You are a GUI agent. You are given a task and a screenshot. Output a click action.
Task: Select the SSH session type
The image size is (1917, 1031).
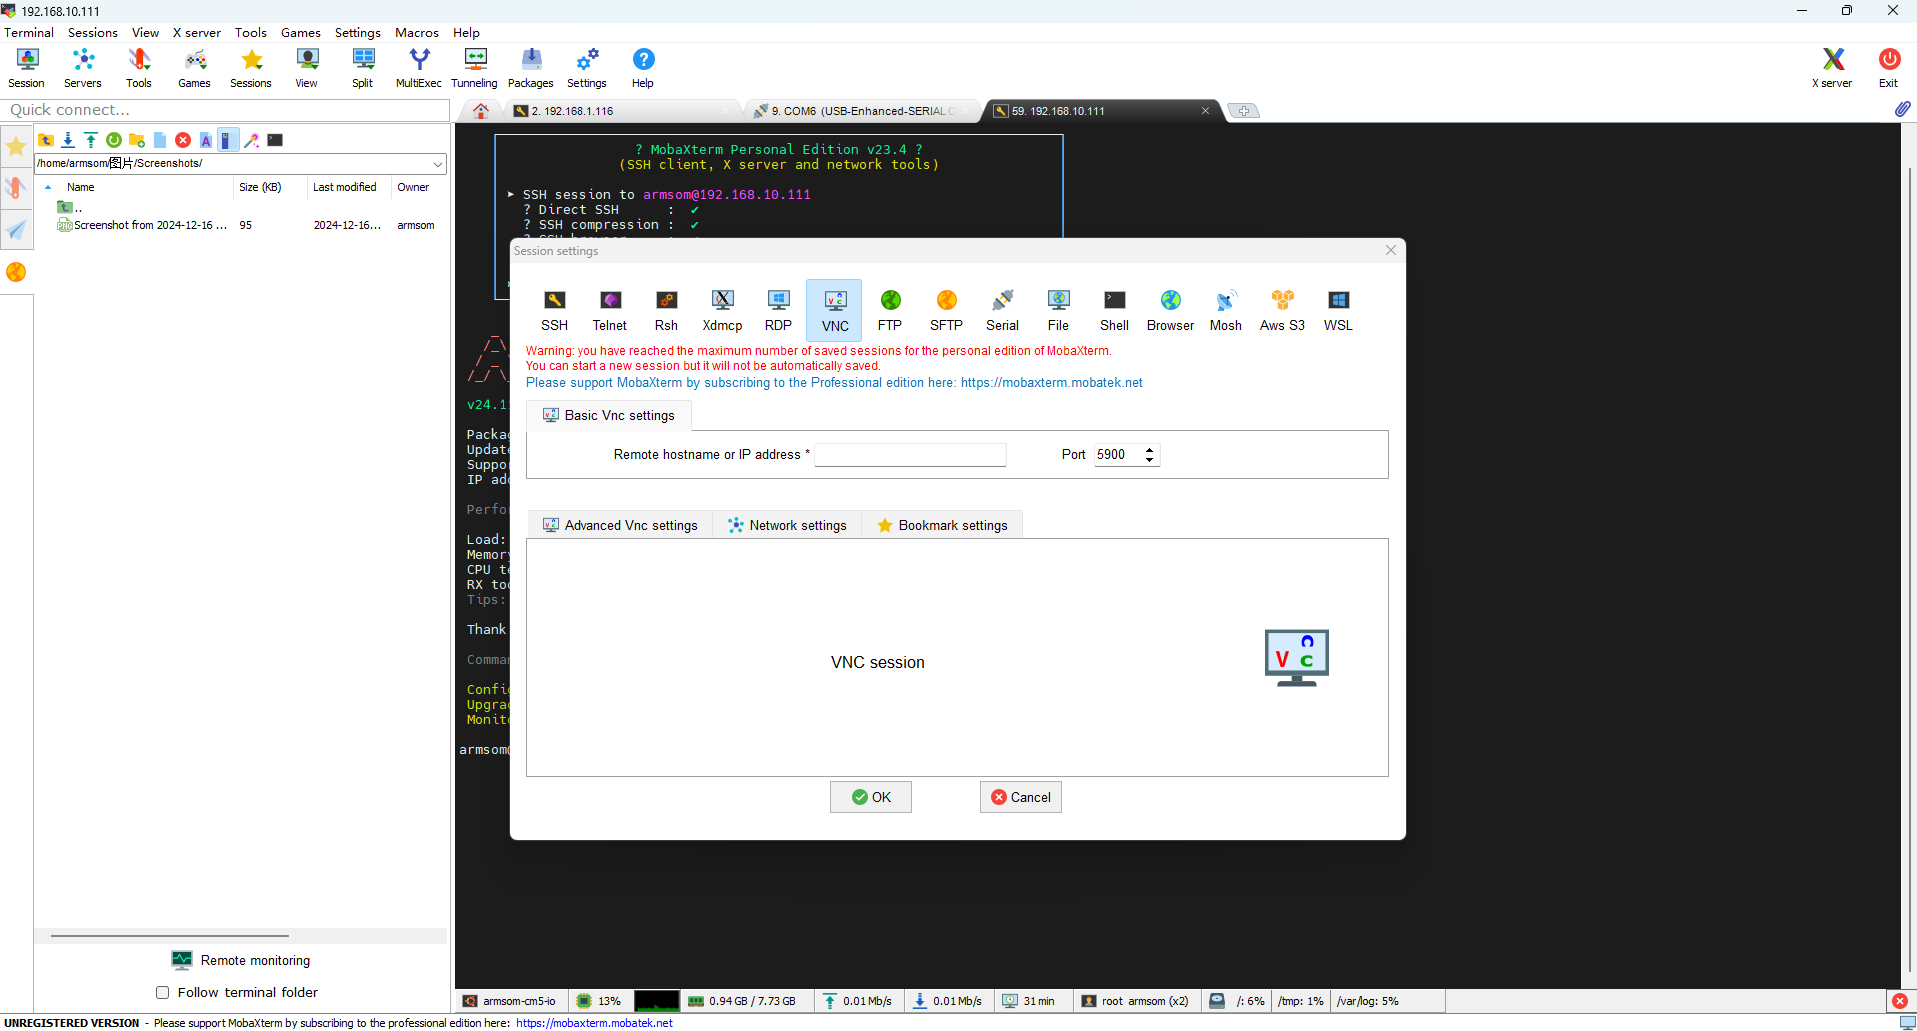coord(554,309)
